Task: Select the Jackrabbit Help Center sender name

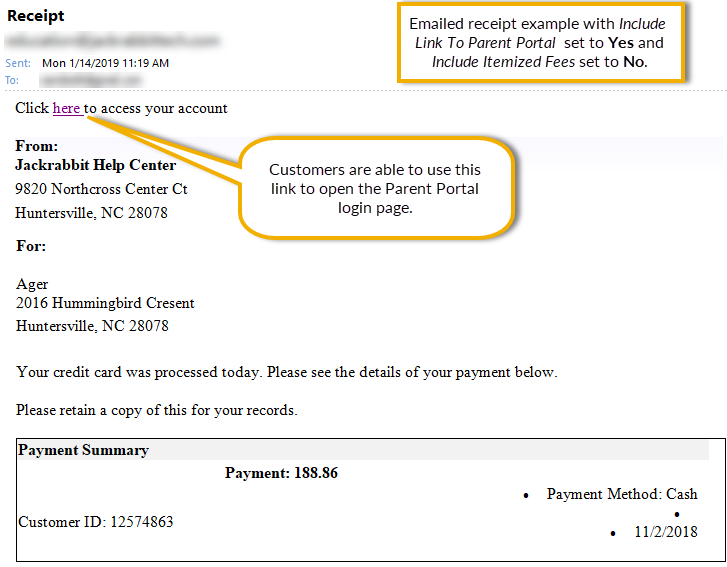Action: click(x=96, y=165)
